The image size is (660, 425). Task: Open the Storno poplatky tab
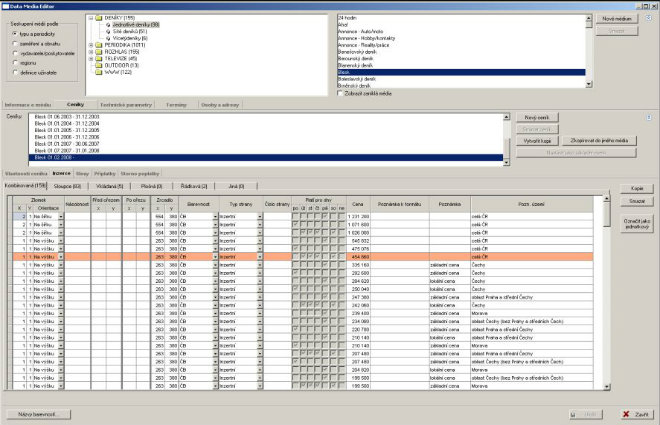click(140, 173)
